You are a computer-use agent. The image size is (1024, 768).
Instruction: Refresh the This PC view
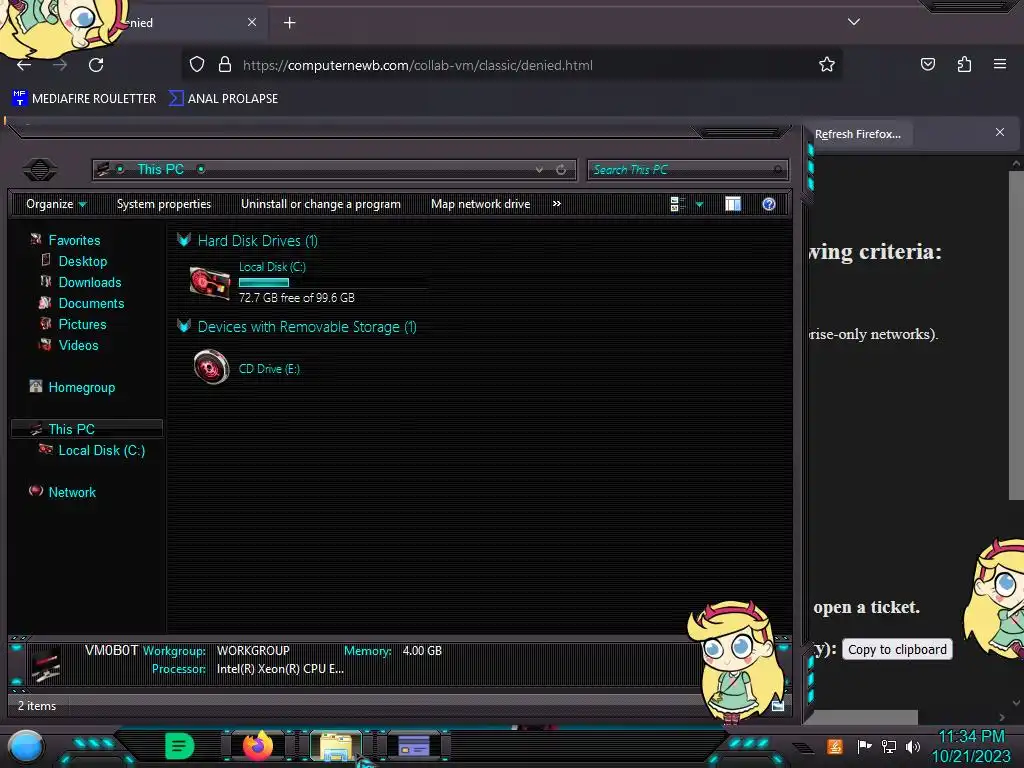[x=561, y=170]
